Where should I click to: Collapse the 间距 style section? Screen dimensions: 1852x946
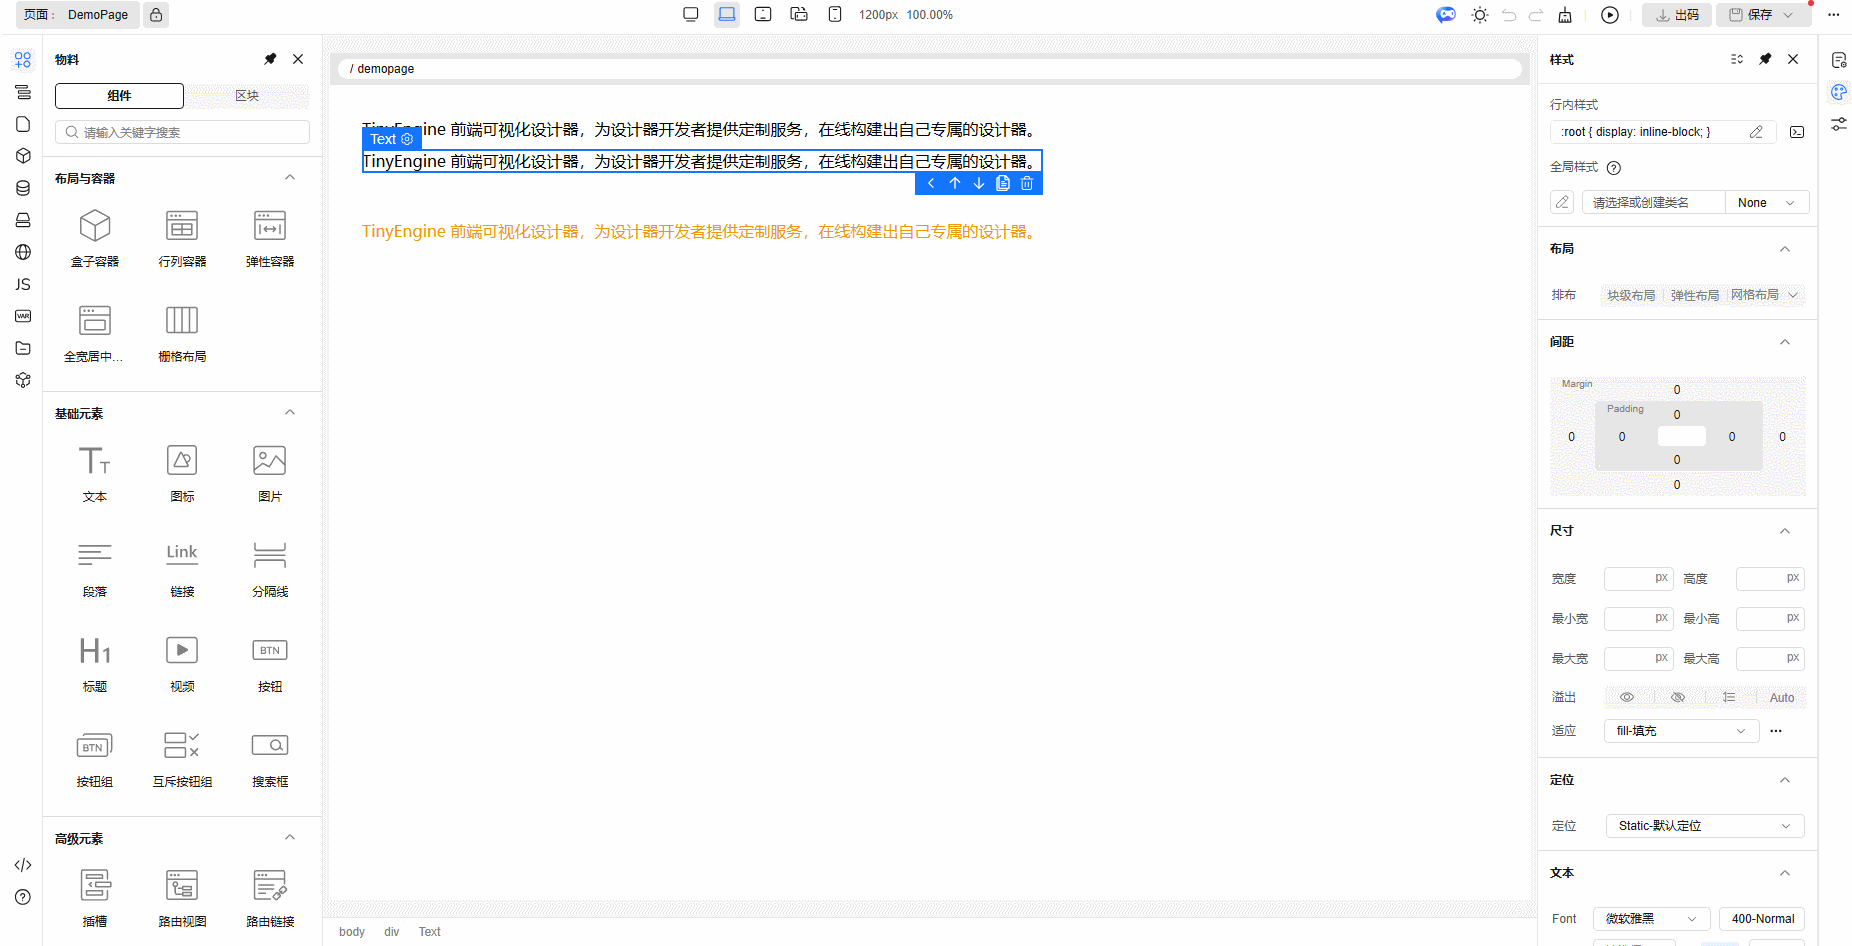click(1785, 342)
